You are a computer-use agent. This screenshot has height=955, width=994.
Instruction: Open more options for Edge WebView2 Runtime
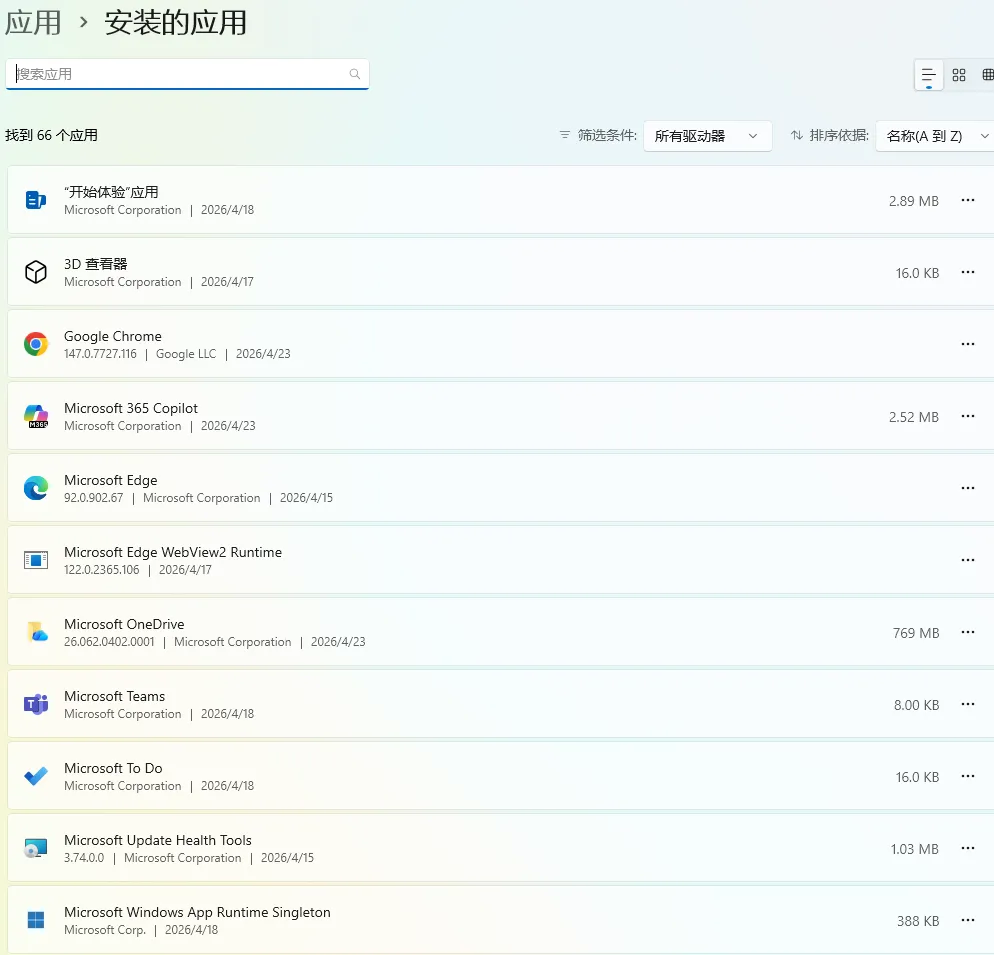pos(968,560)
